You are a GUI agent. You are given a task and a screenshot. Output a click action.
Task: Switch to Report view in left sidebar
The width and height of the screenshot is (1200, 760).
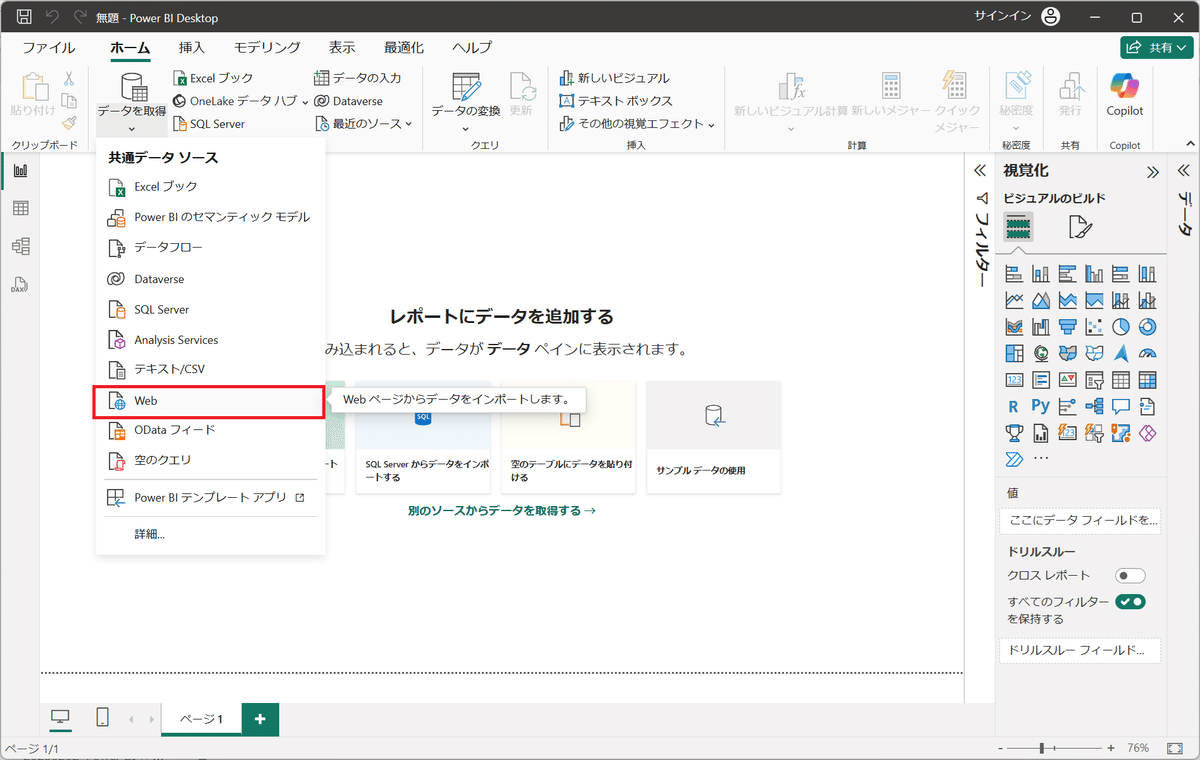(20, 170)
